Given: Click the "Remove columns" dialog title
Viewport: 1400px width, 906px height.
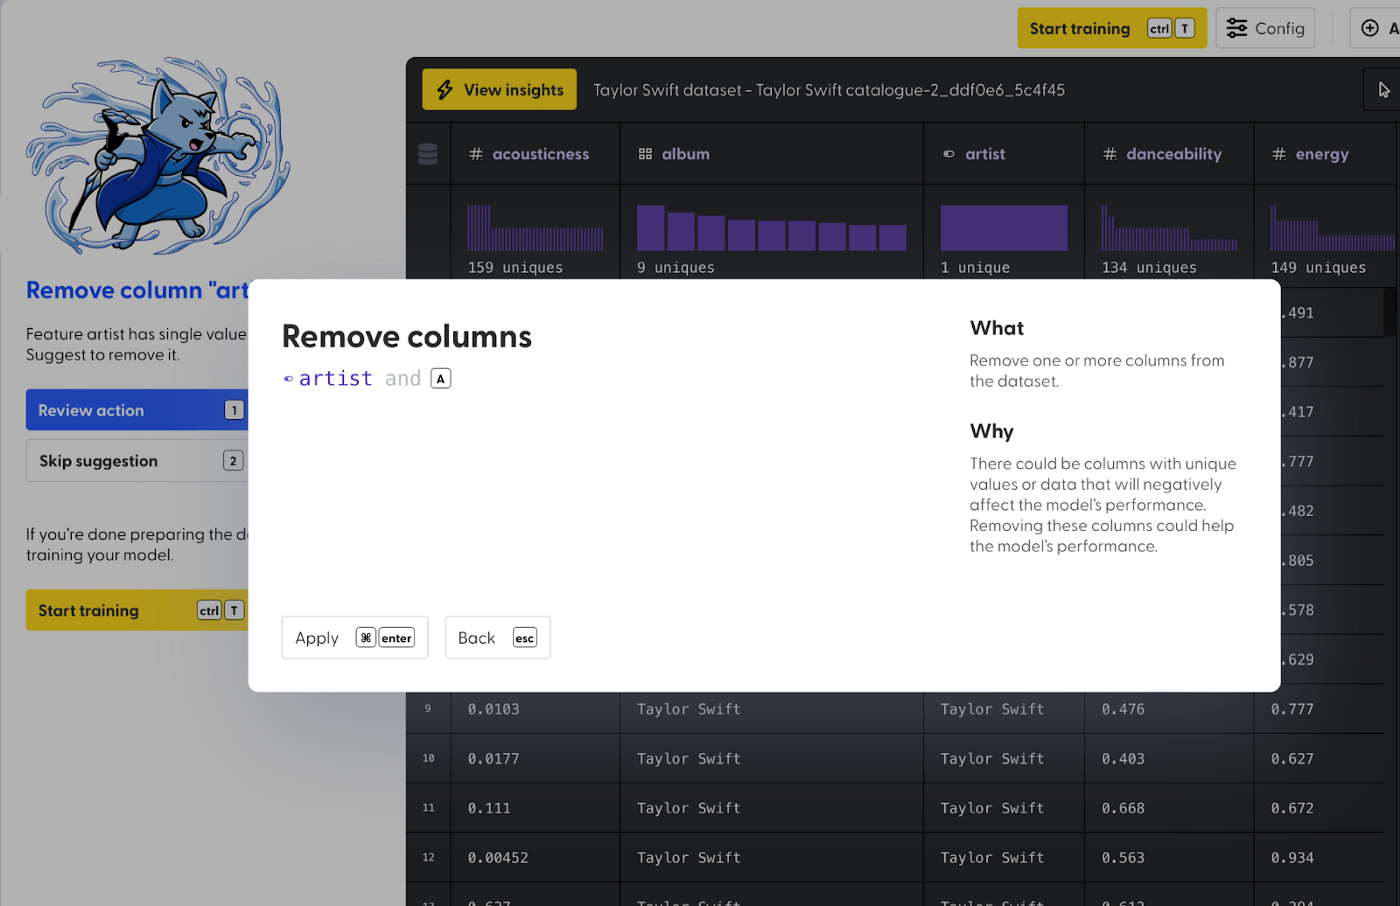Looking at the screenshot, I should click(x=407, y=336).
